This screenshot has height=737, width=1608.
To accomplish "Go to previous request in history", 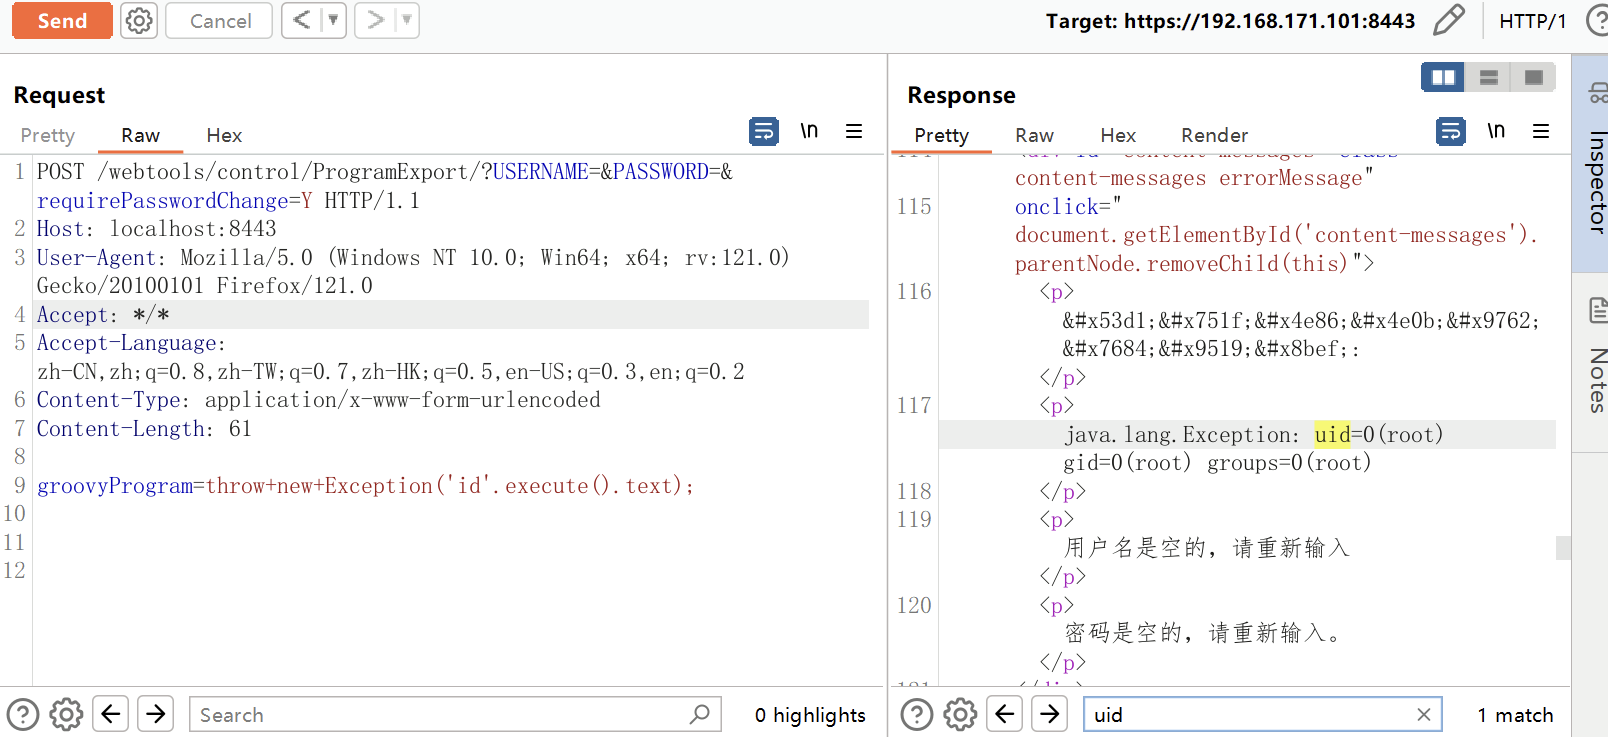I will [x=301, y=20].
